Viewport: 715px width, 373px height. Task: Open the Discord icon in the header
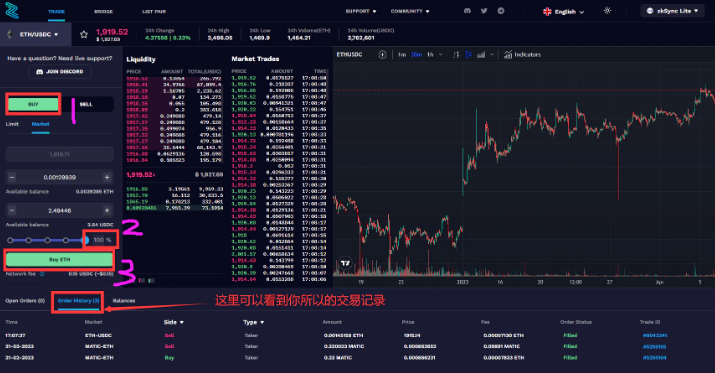coord(467,10)
